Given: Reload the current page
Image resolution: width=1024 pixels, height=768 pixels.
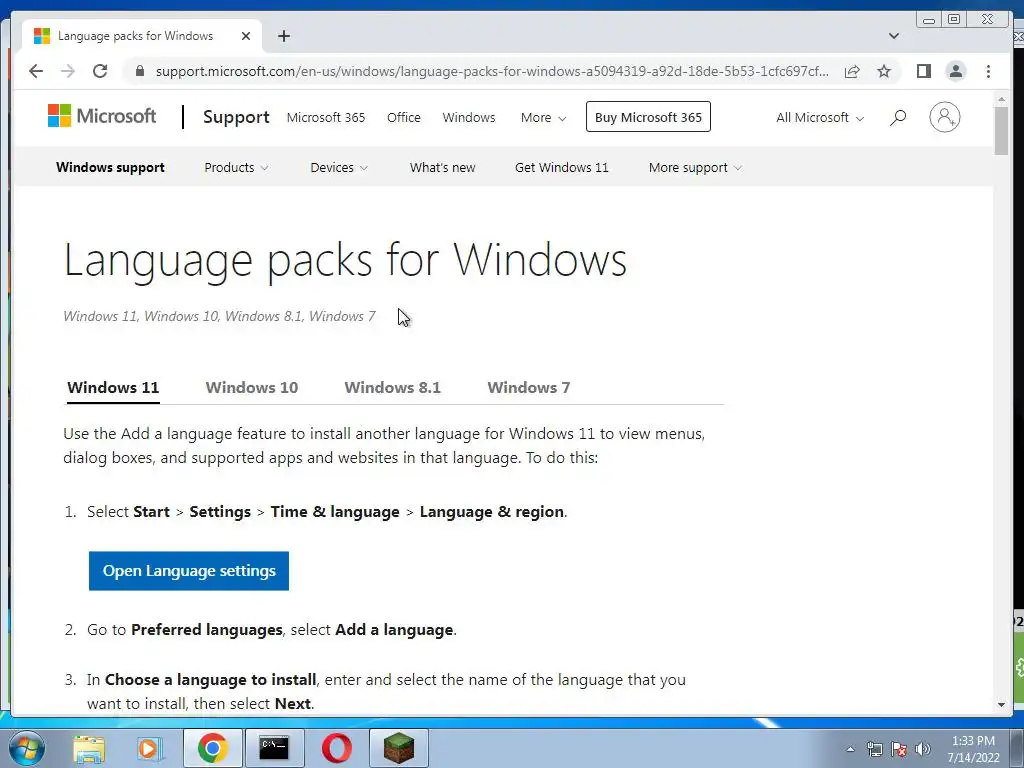Looking at the screenshot, I should (x=100, y=71).
